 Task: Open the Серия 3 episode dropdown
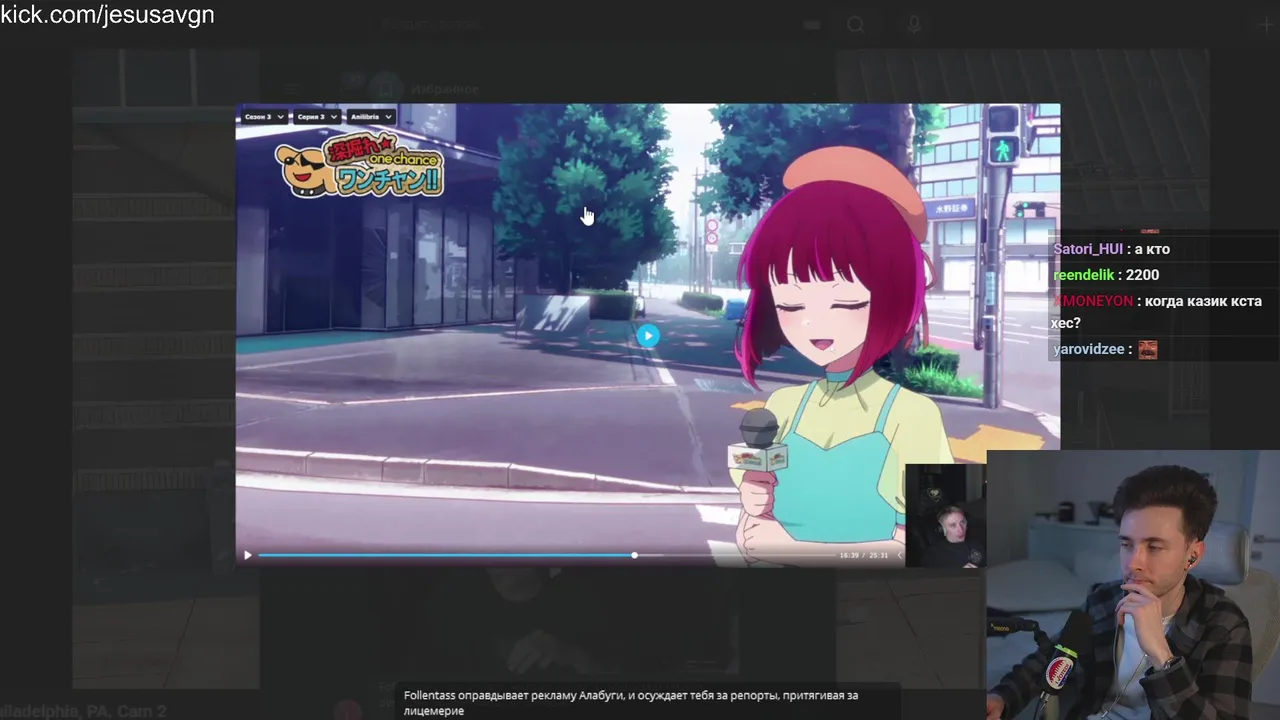[x=317, y=117]
